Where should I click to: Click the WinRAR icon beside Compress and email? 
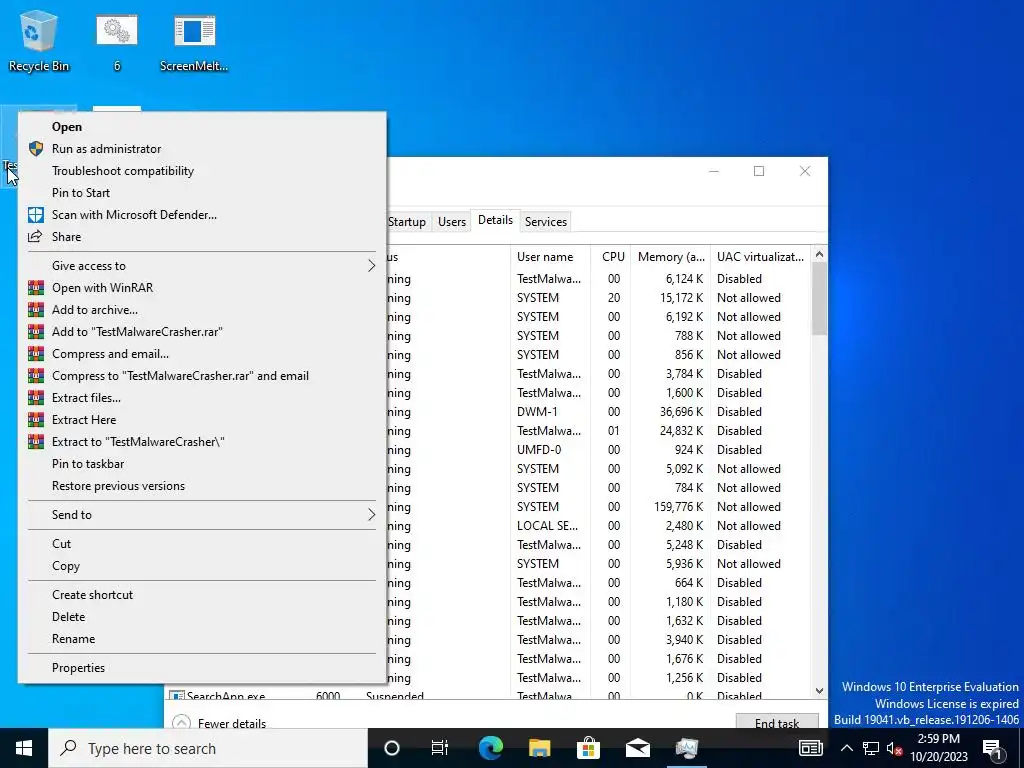(36, 354)
